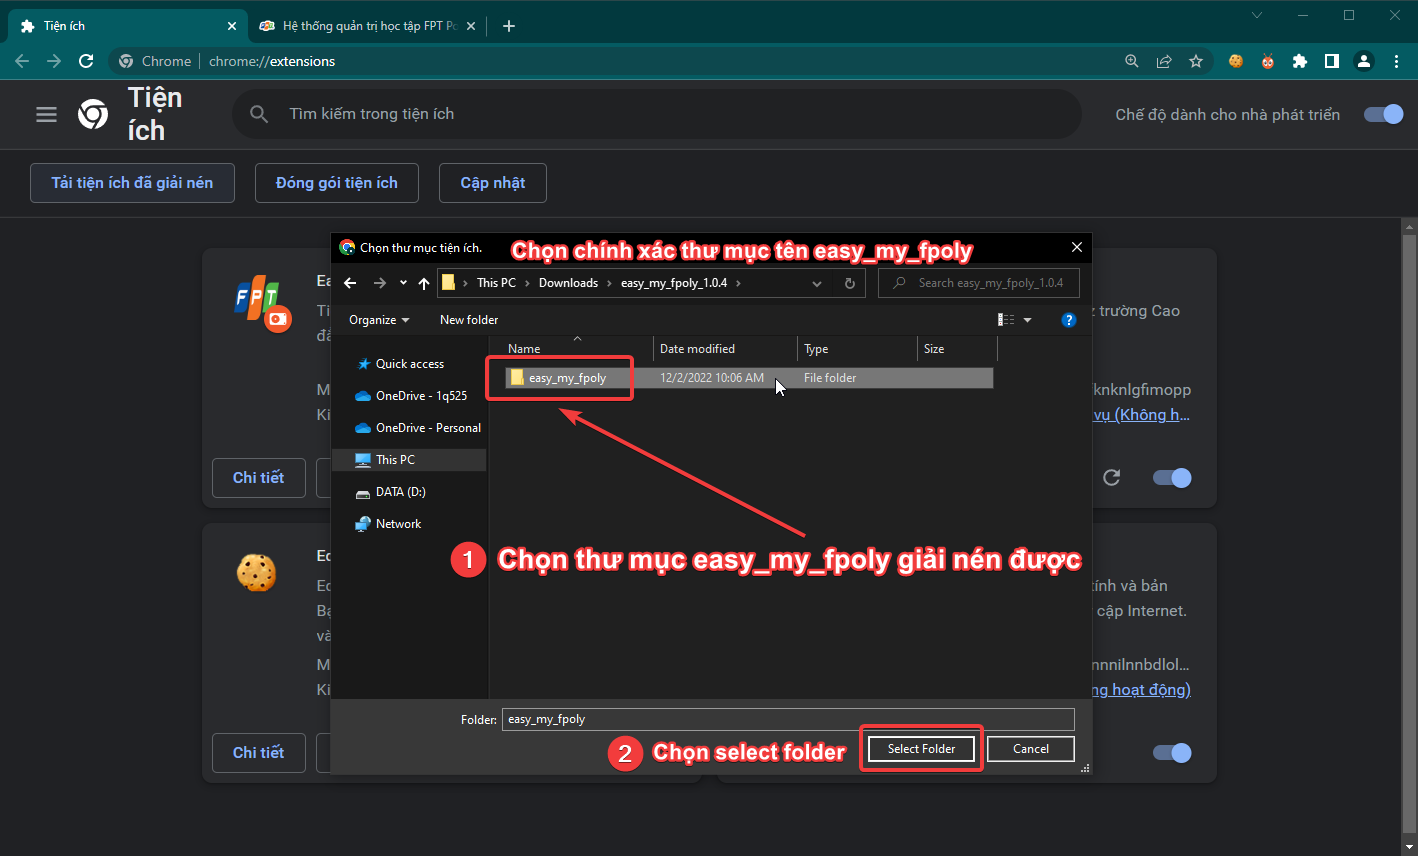Image resolution: width=1418 pixels, height=856 pixels.
Task: Toggle the first extension enable switch
Action: [x=1172, y=477]
